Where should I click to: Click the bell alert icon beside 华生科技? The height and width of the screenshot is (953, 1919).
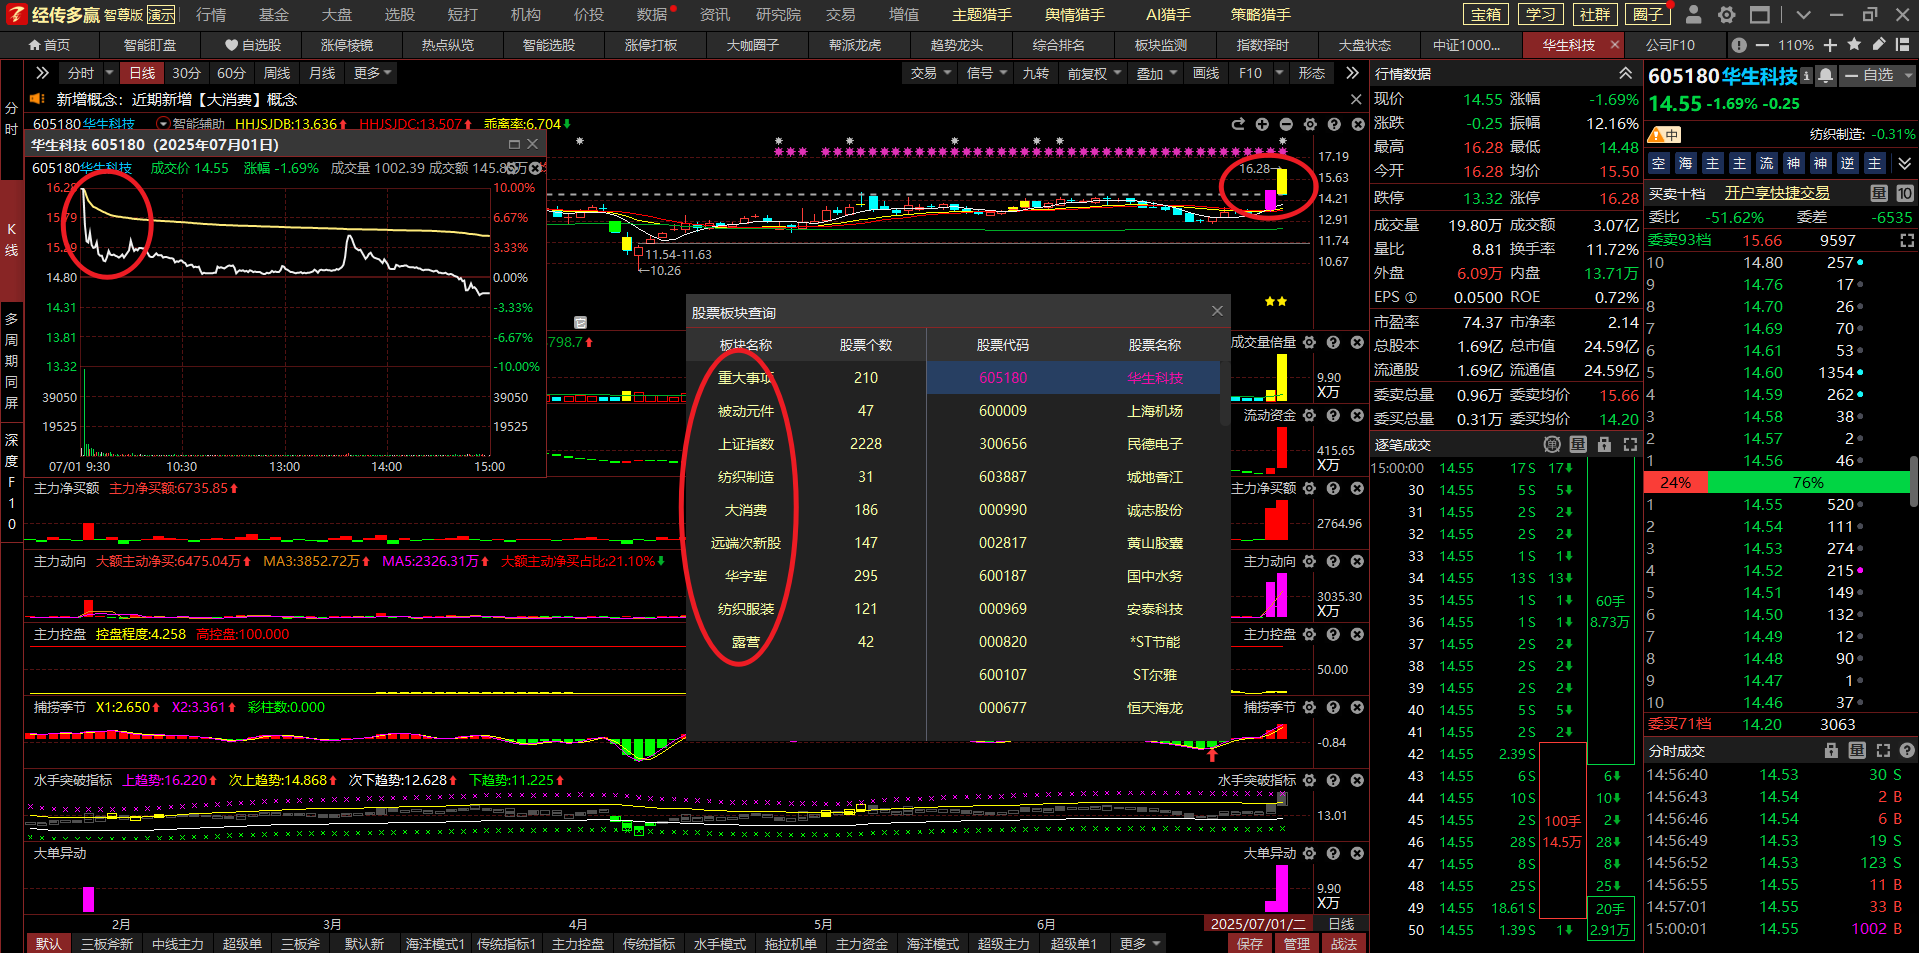tap(1826, 76)
